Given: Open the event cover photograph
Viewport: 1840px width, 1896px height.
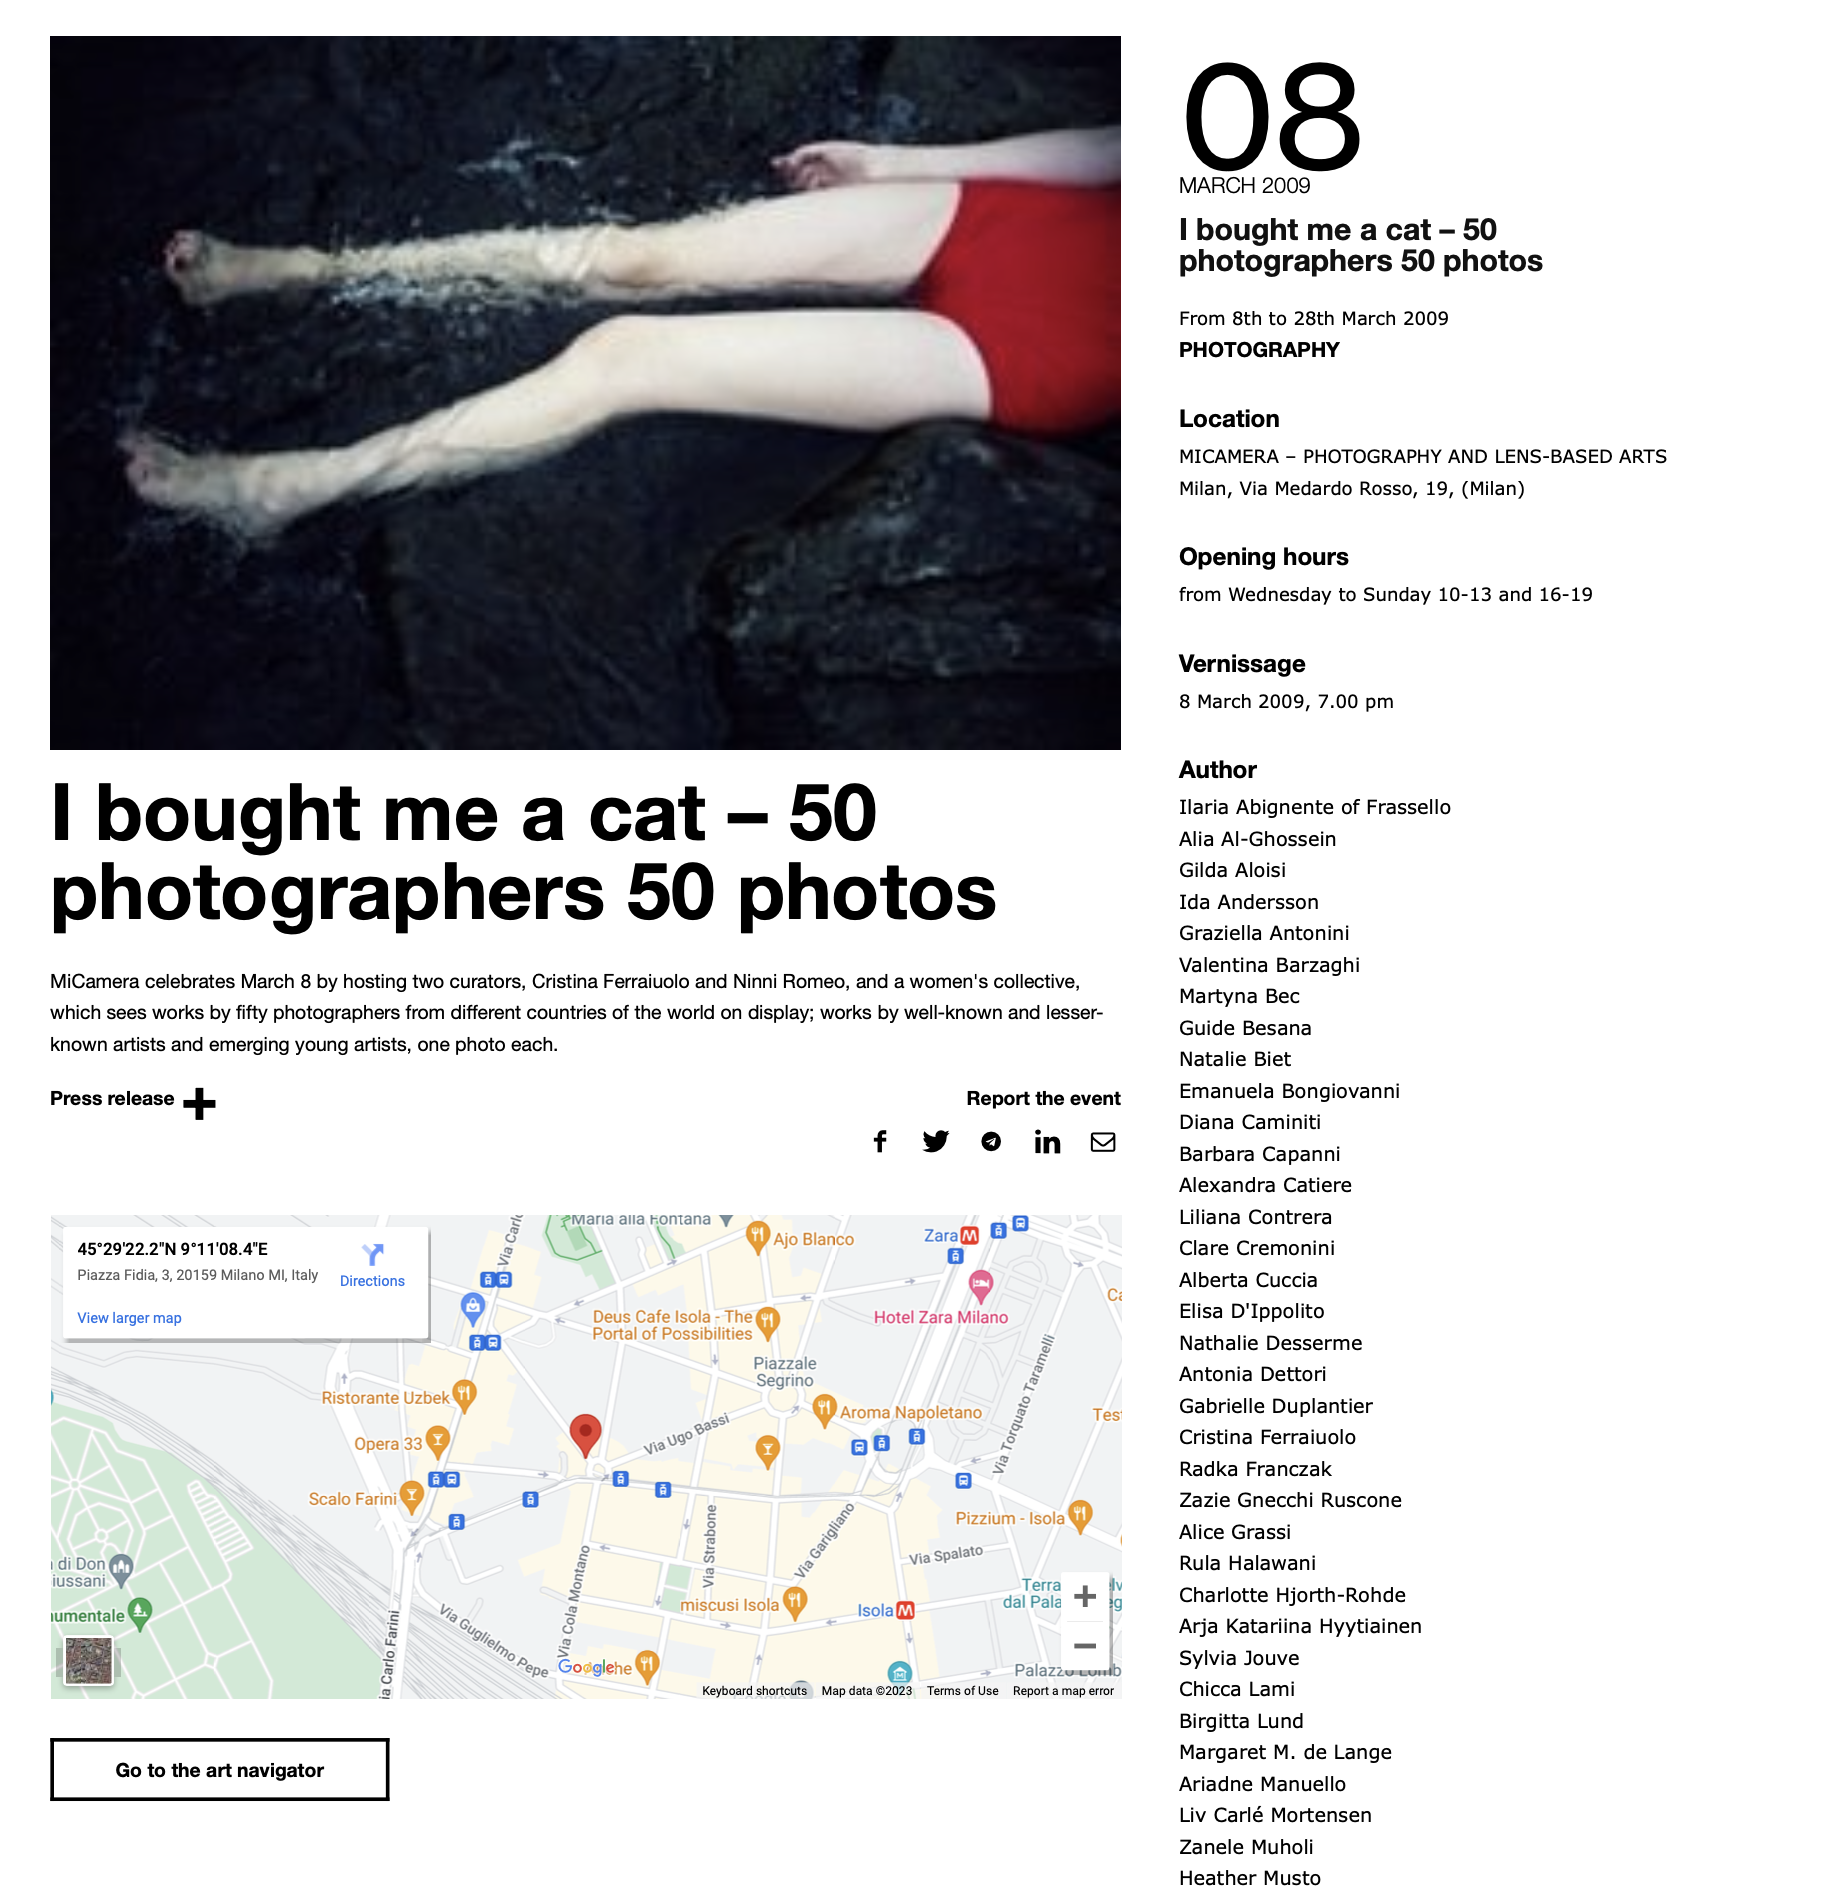Looking at the screenshot, I should point(585,393).
